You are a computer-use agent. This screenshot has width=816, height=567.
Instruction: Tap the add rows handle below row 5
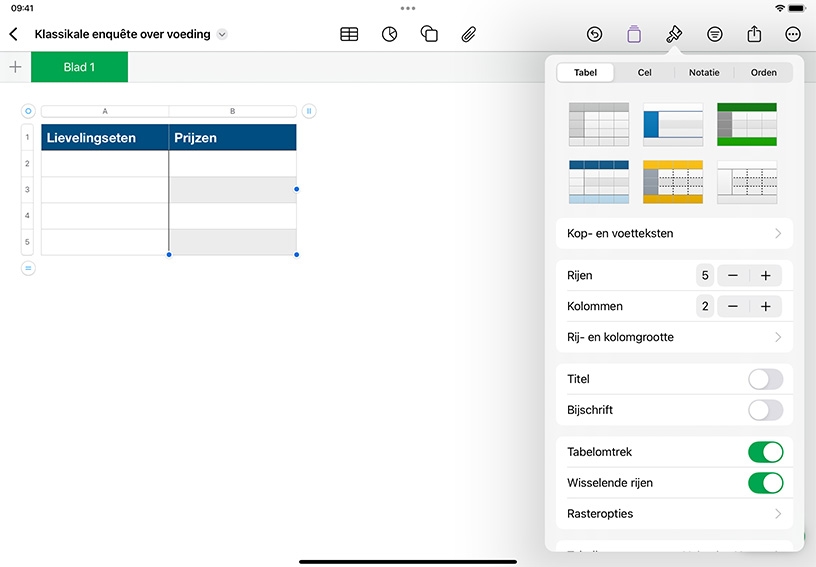point(28,268)
